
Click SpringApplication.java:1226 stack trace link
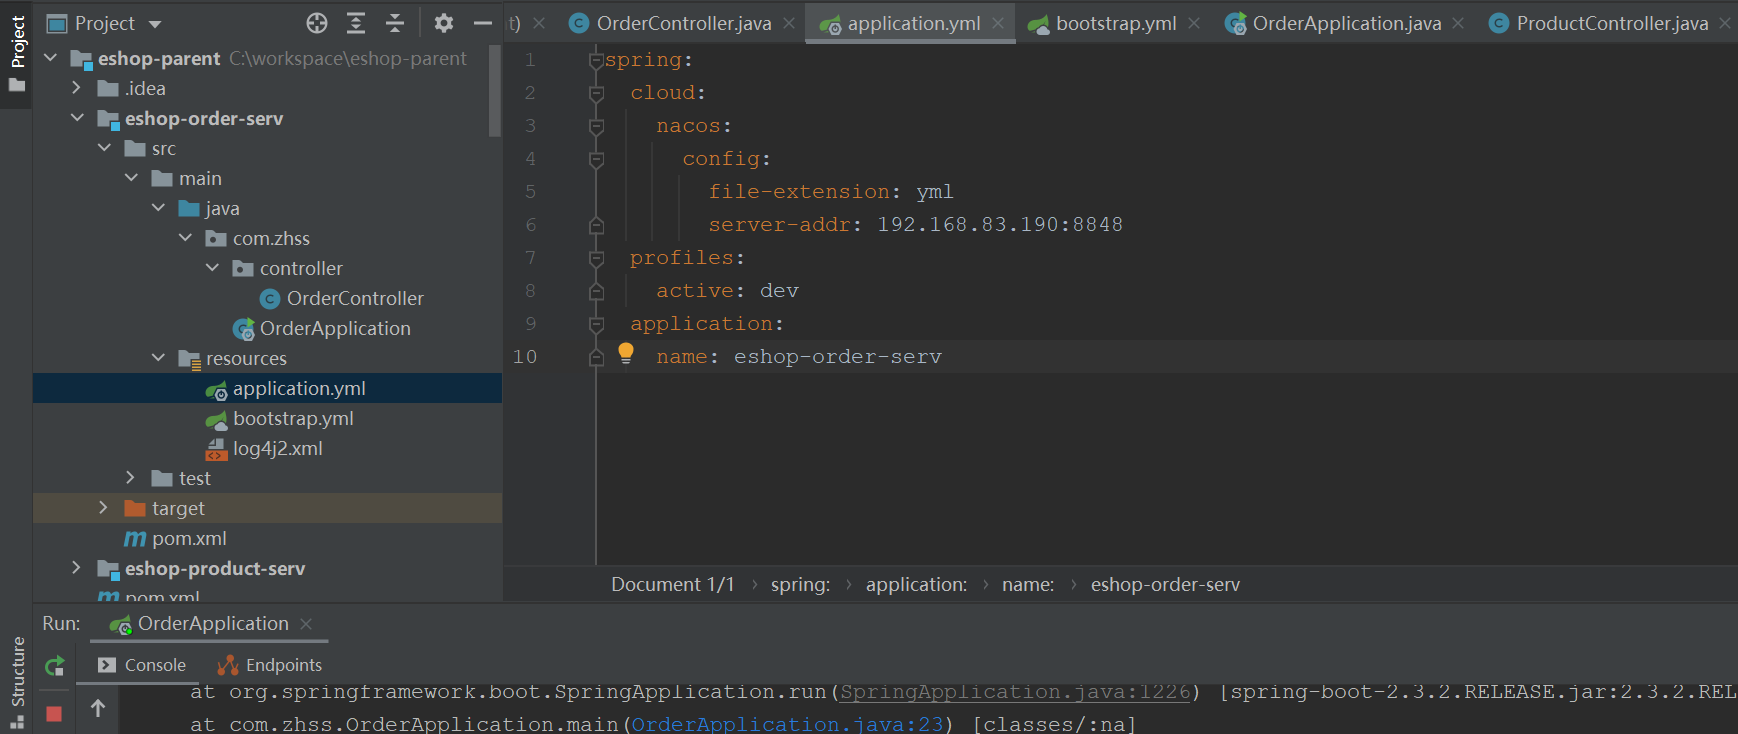[1015, 692]
